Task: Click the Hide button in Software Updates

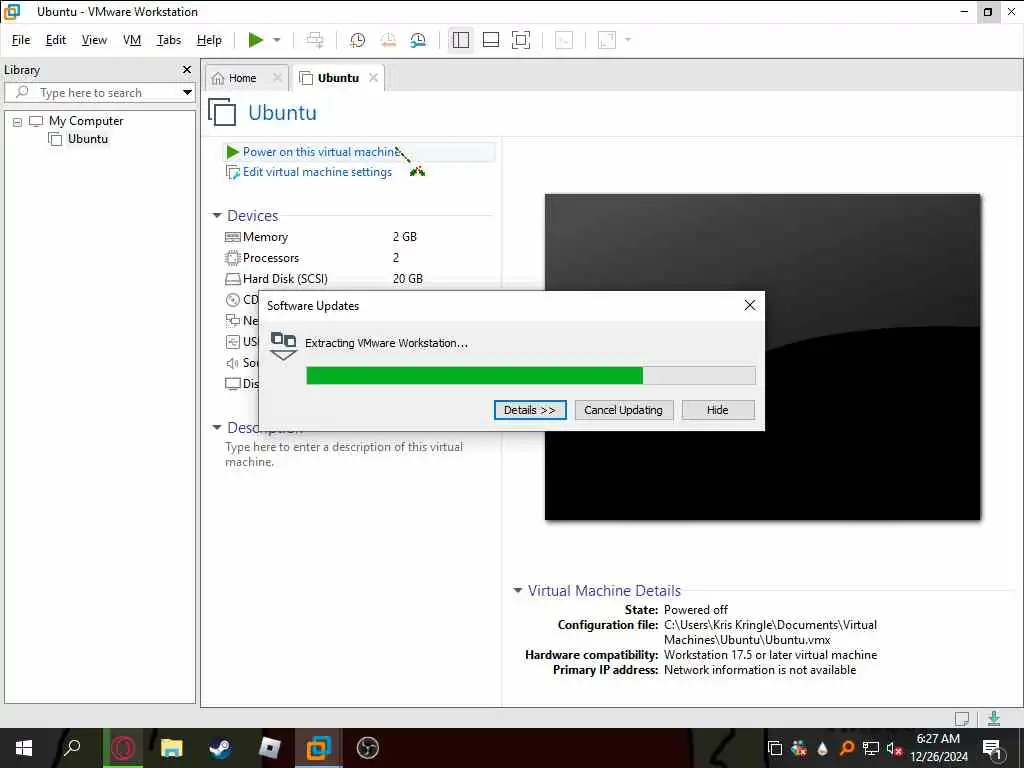Action: coord(717,409)
